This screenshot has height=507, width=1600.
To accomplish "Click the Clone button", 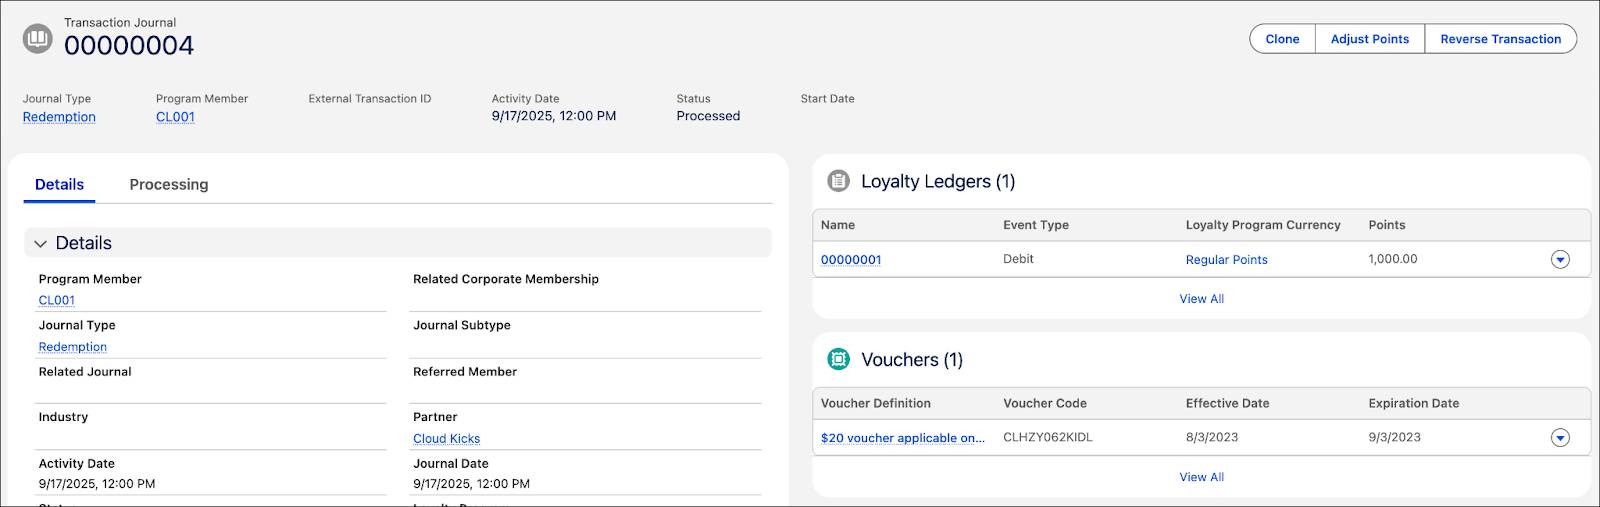I will pyautogui.click(x=1282, y=39).
